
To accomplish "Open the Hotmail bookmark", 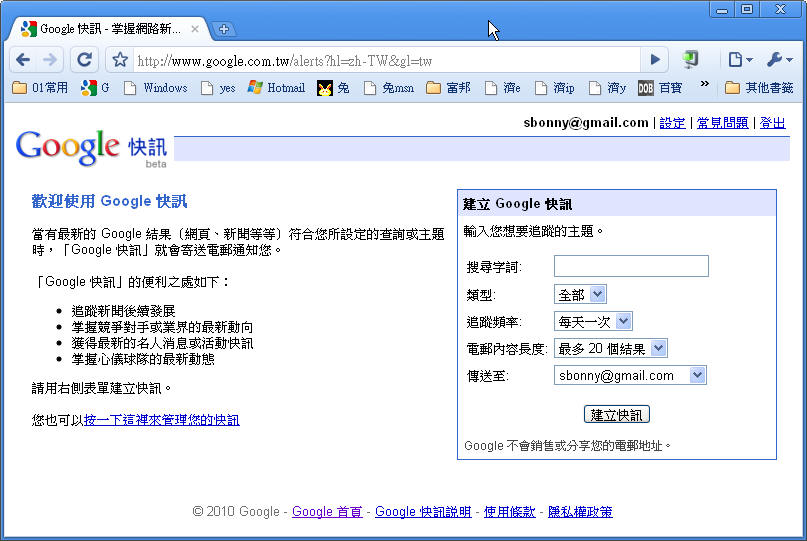I will (276, 88).
